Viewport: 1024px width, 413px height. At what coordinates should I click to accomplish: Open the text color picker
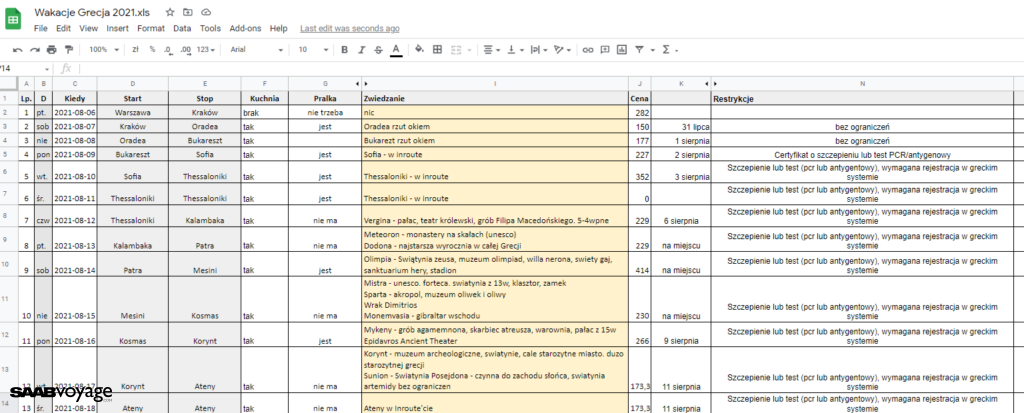point(396,49)
